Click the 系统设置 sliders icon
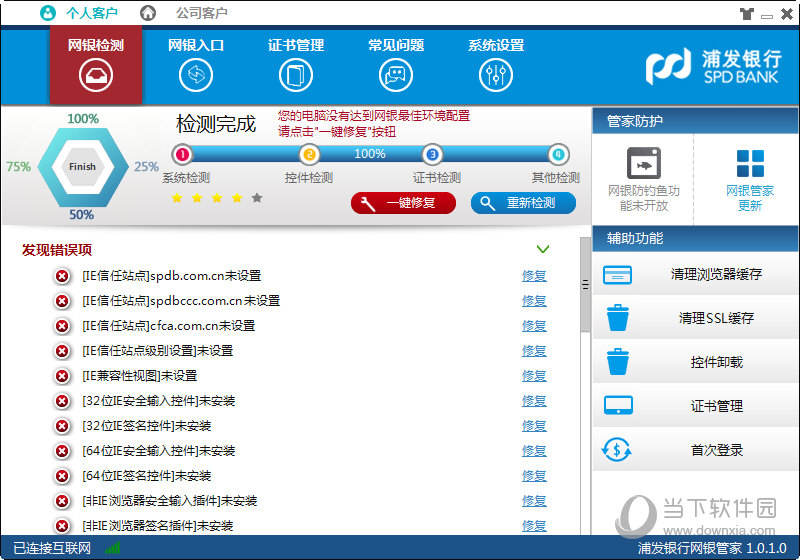Screen dimensions: 800x560 [x=496, y=75]
